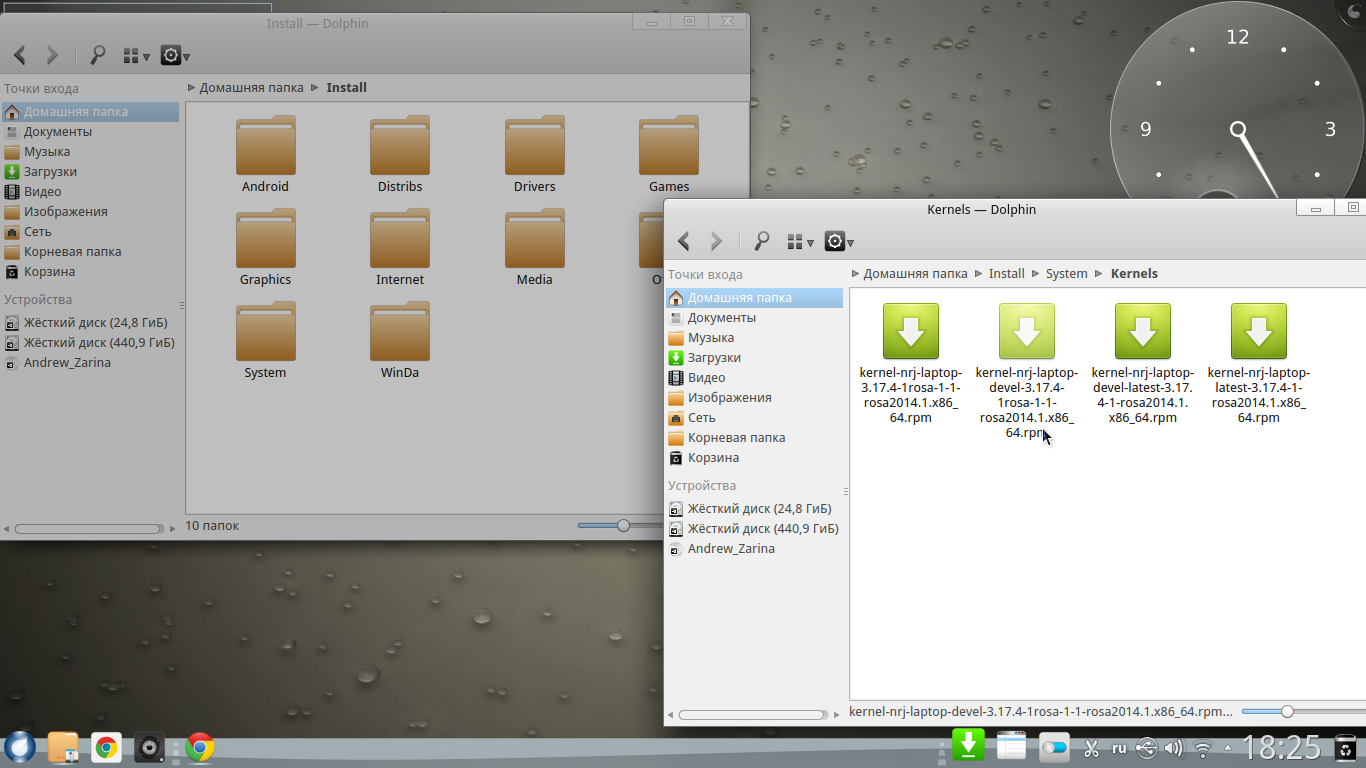Select Корзина in Install window sidebar
Viewport: 1366px width, 768px height.
(x=49, y=271)
